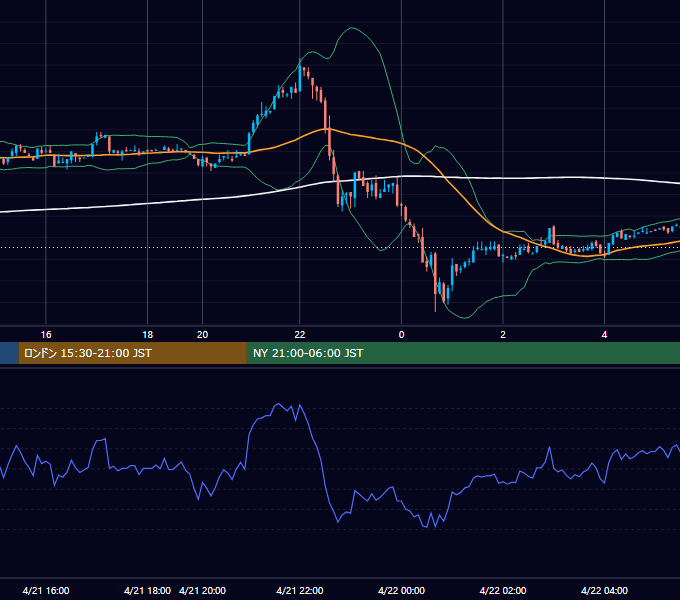The height and width of the screenshot is (600, 680).
Task: Click the 4/21 18:00 date label
Action: (x=147, y=590)
